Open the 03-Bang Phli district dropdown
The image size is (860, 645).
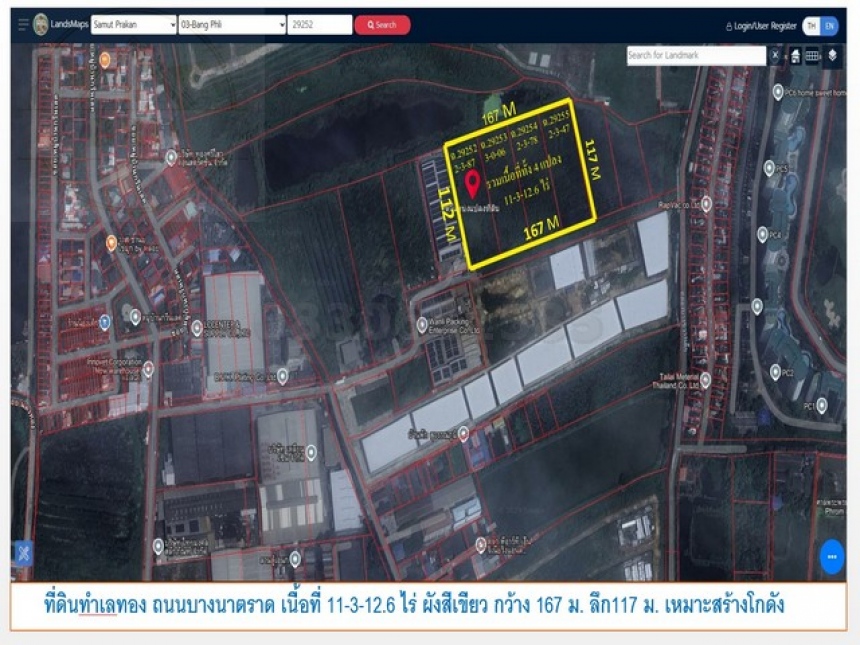click(231, 24)
